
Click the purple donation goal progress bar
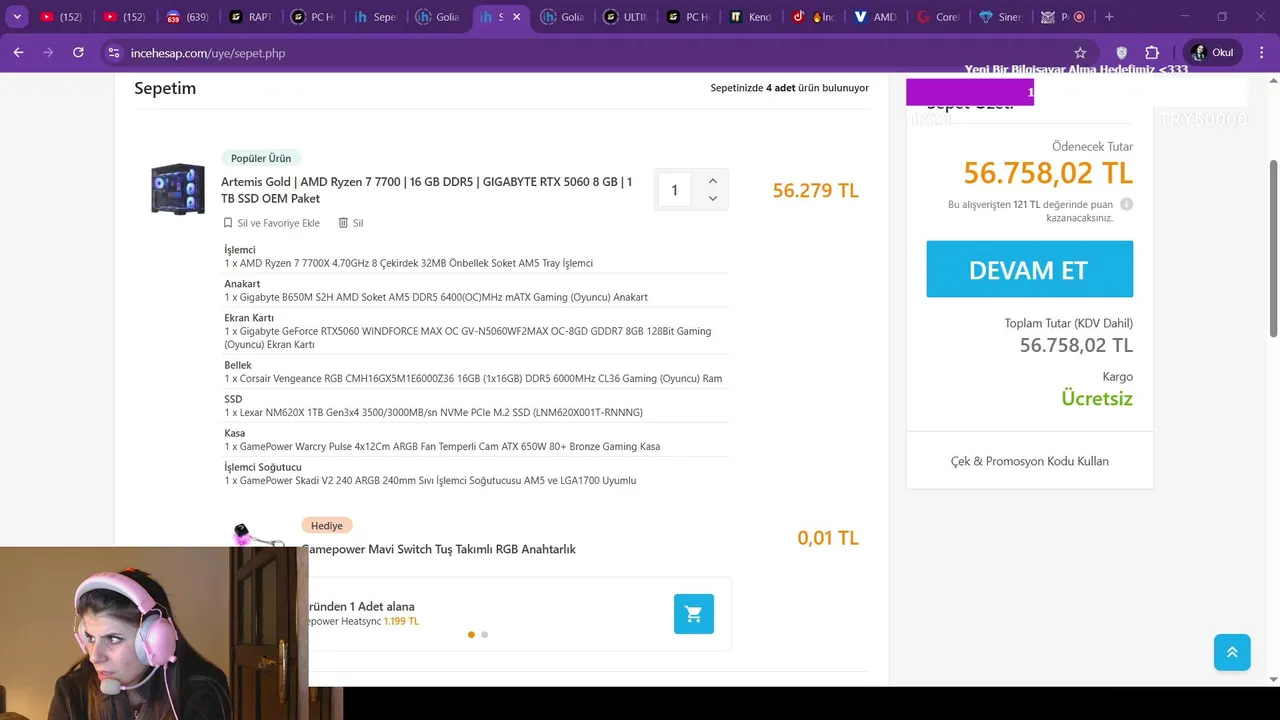[970, 92]
